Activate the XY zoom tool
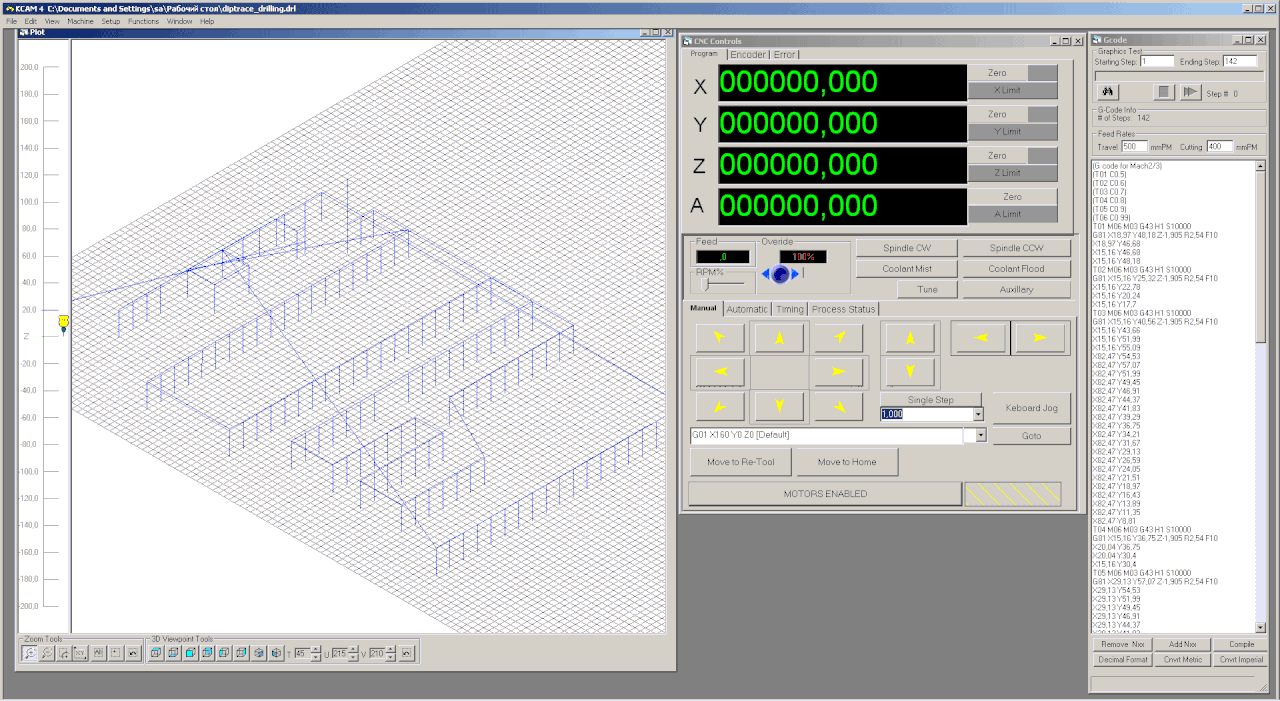The image size is (1280, 701). (x=81, y=653)
